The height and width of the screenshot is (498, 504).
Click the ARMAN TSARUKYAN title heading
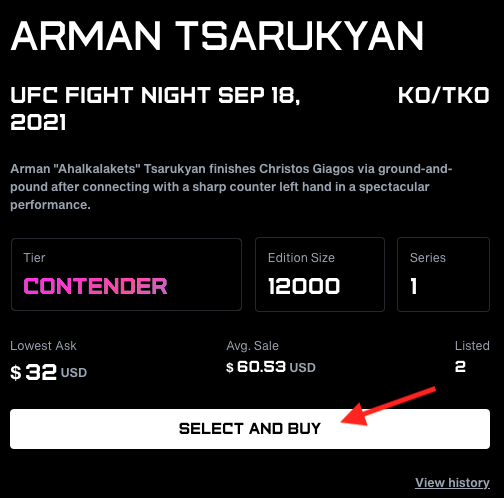tap(217, 36)
